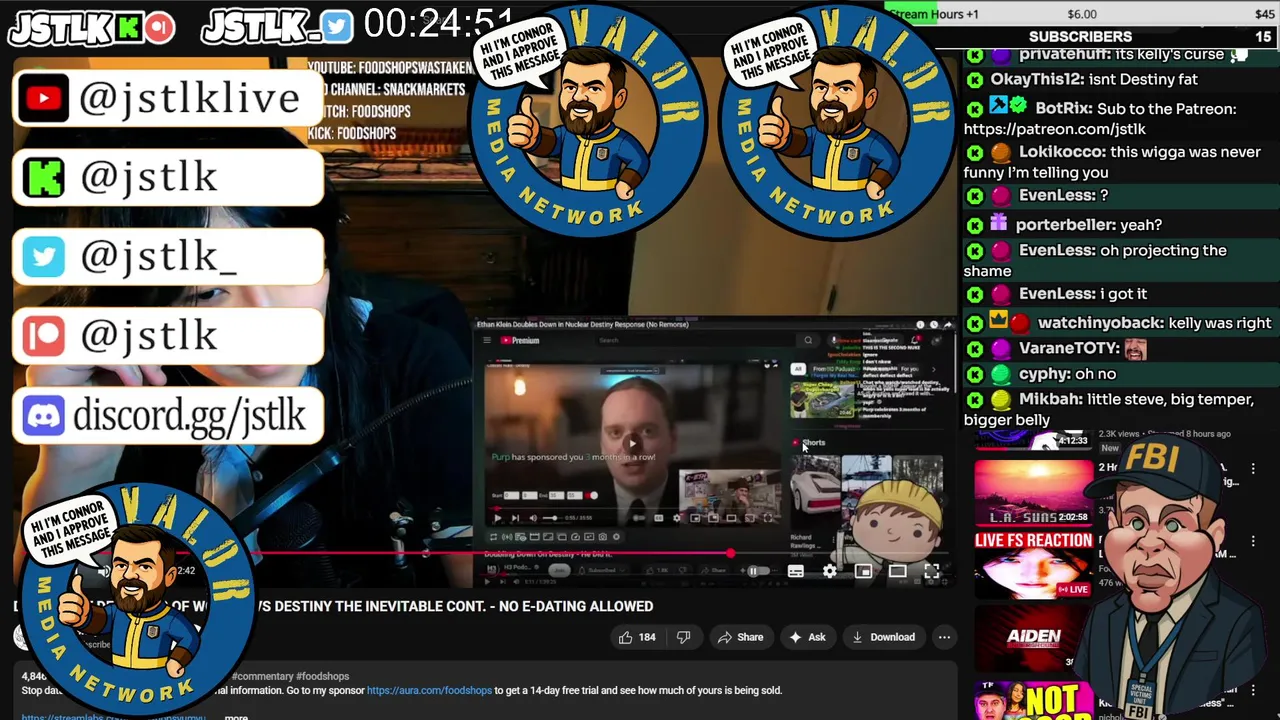The height and width of the screenshot is (720, 1280).
Task: Toggle captions on inner video player
Action: pyautogui.click(x=658, y=518)
